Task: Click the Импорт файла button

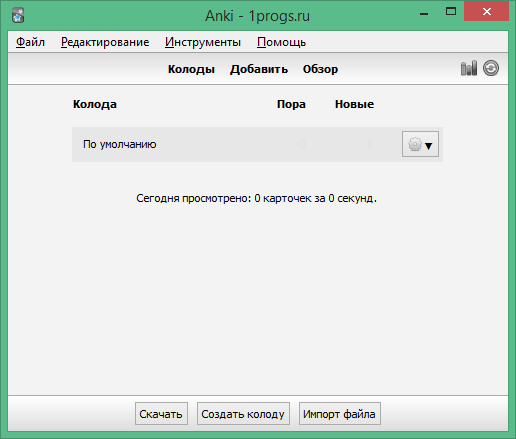Action: pos(339,414)
